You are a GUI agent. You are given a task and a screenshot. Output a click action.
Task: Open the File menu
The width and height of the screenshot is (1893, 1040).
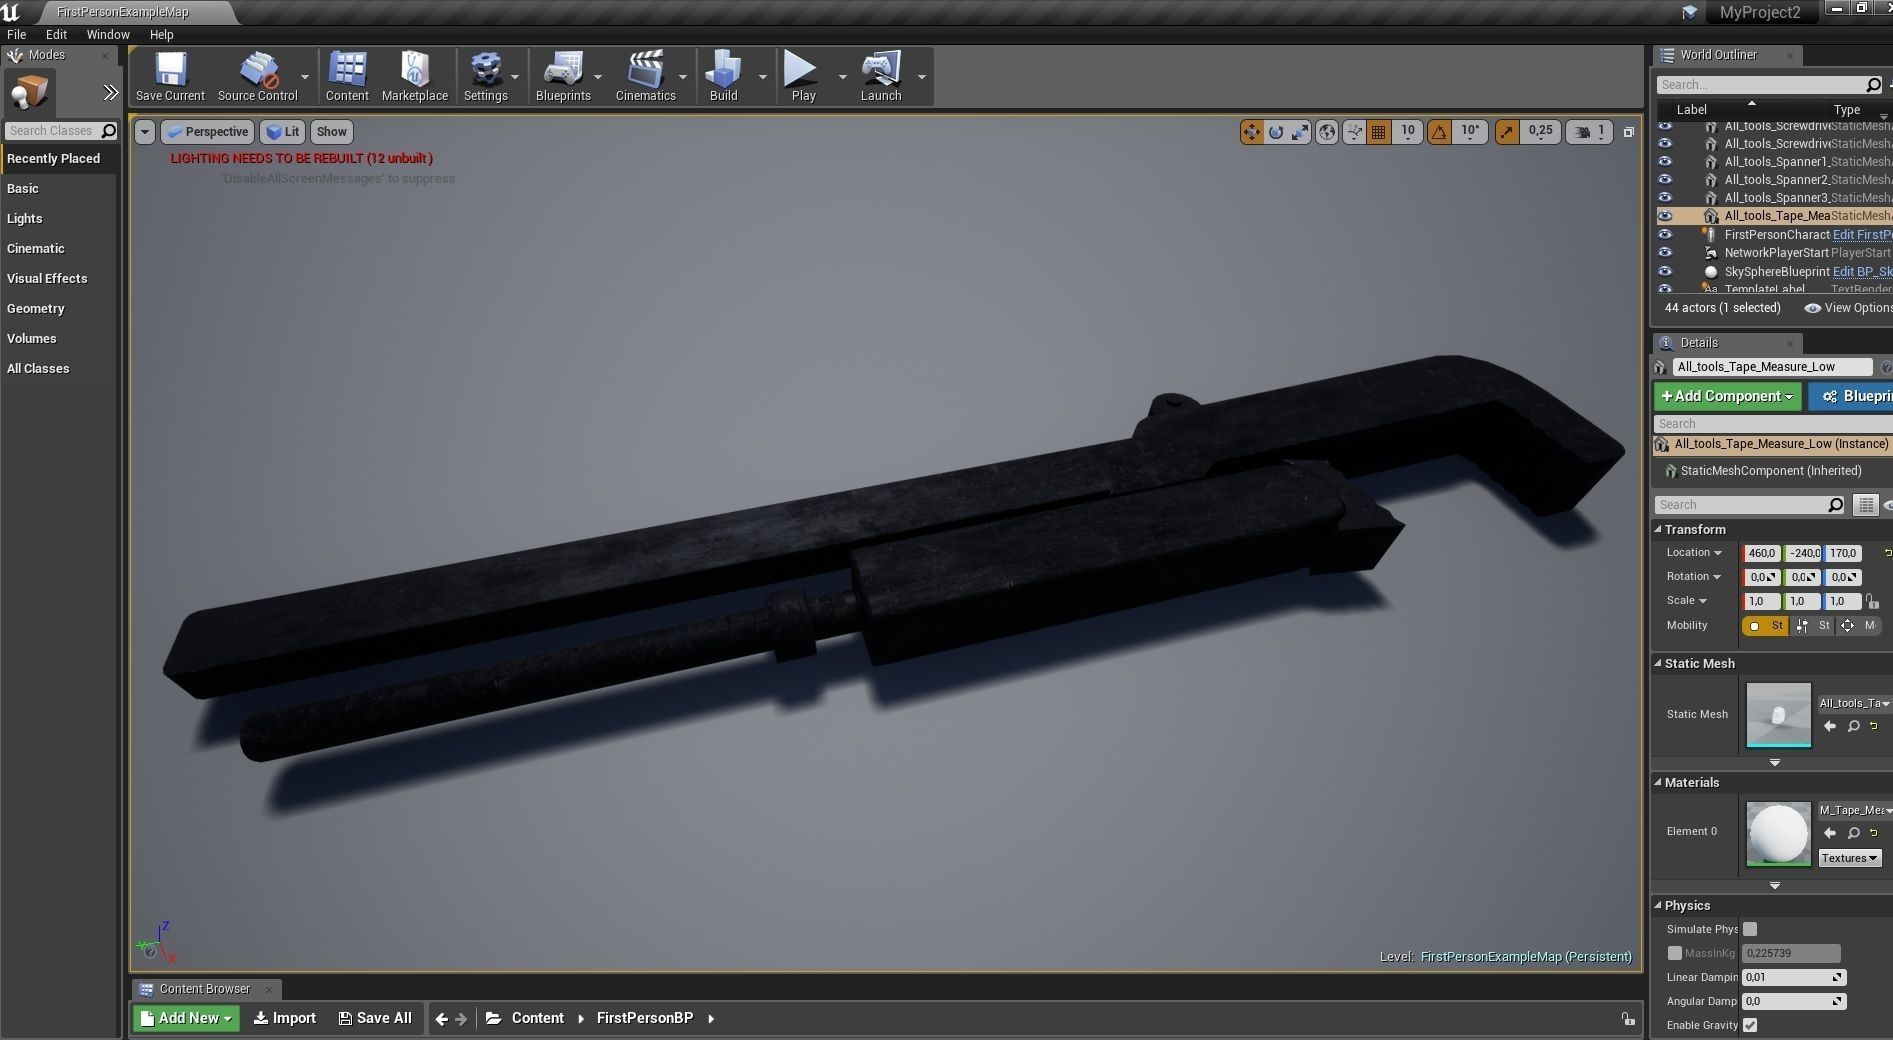tap(17, 34)
